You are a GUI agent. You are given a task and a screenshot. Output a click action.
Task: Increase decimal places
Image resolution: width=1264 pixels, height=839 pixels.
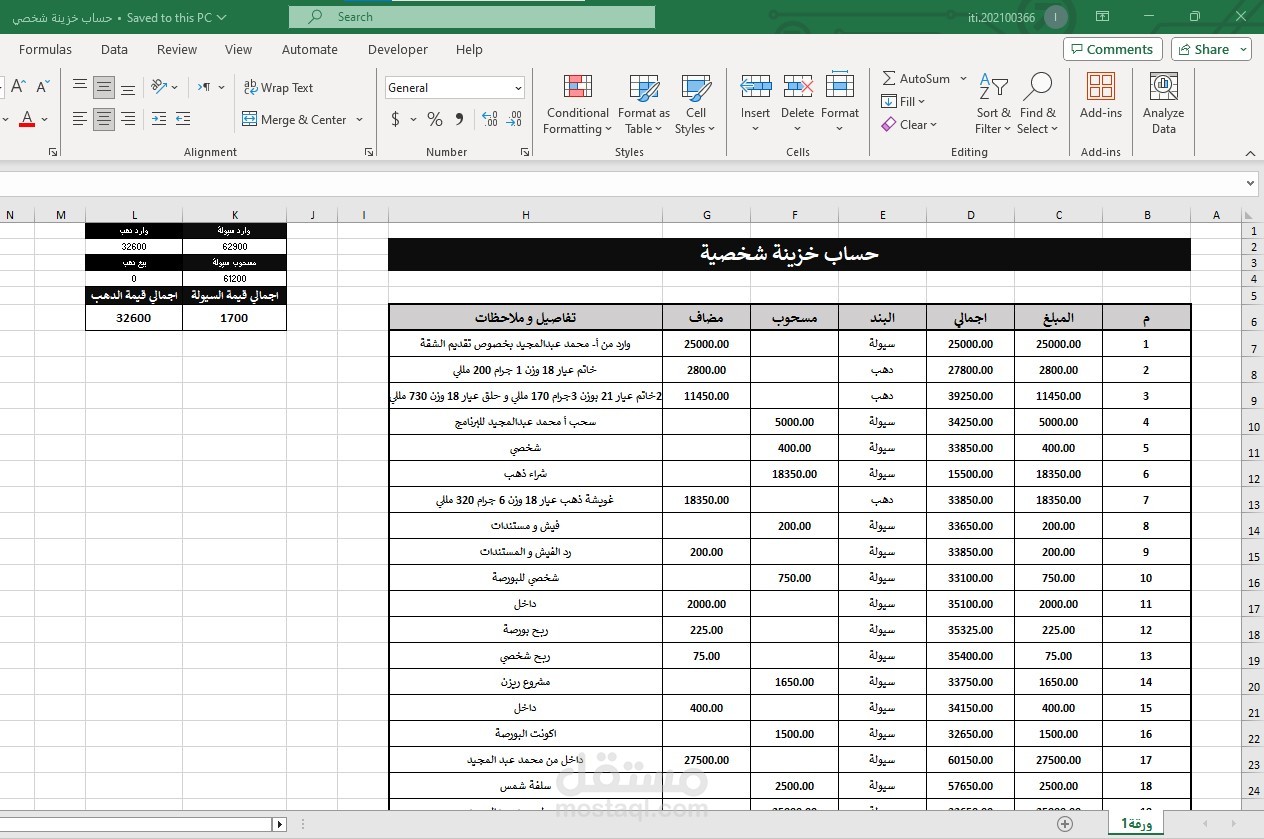click(490, 119)
